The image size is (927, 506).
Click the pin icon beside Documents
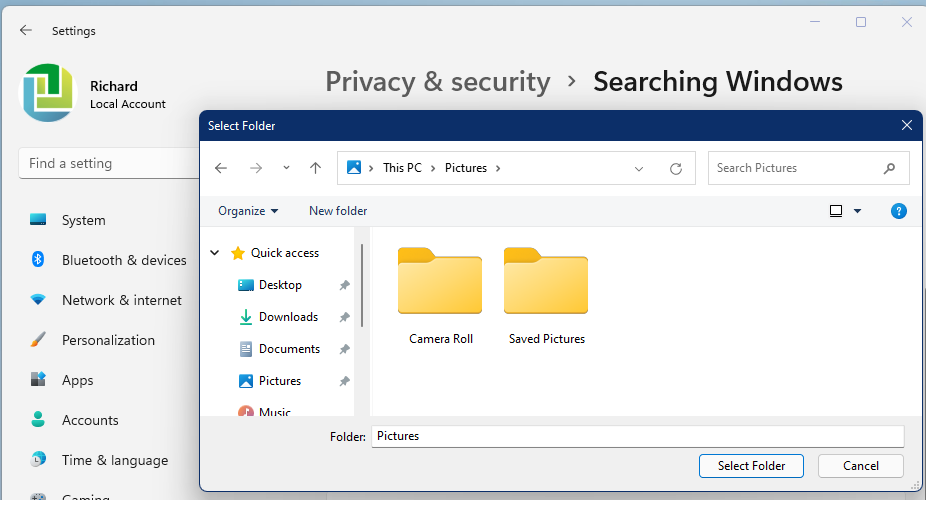click(x=344, y=349)
